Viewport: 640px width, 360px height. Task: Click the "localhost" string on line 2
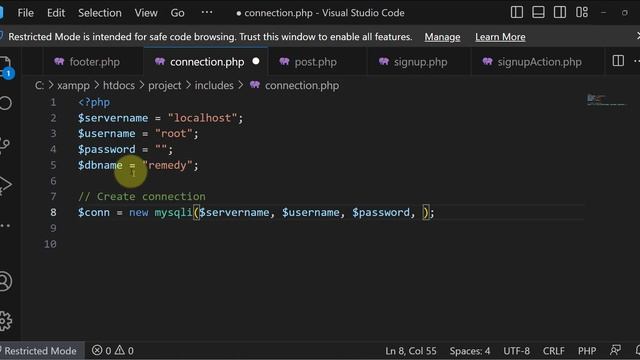point(202,118)
